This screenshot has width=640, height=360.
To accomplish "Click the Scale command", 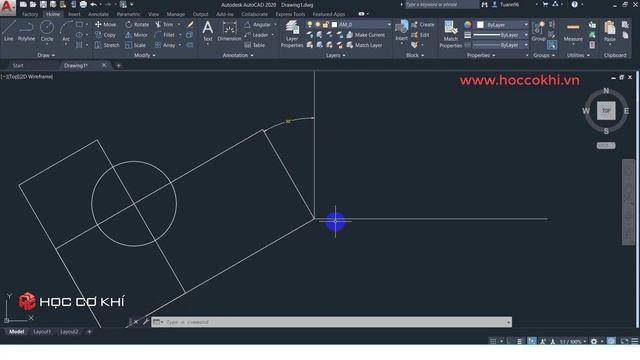I will point(136,45).
